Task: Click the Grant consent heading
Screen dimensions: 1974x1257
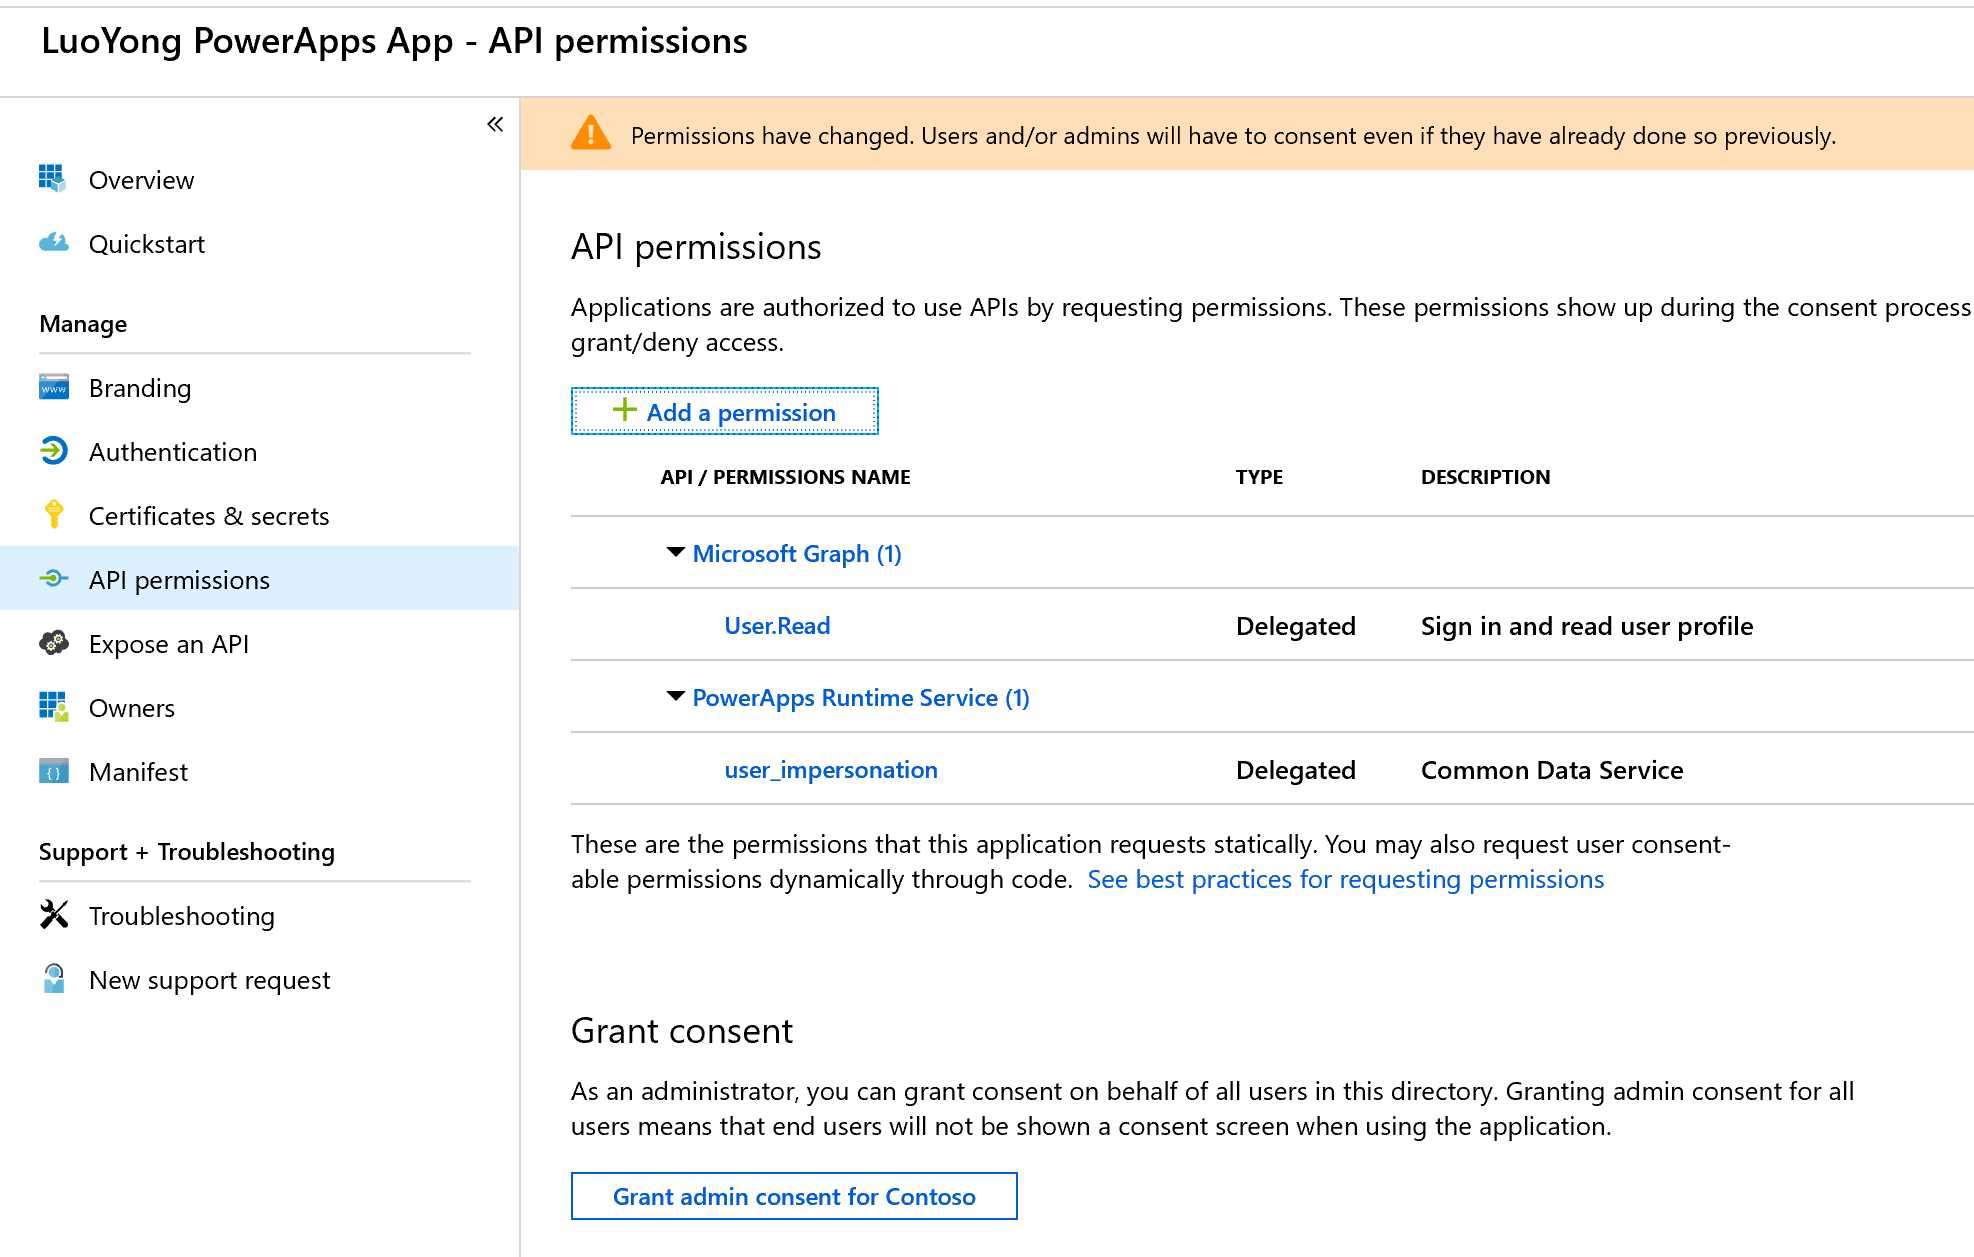Action: coord(682,1030)
